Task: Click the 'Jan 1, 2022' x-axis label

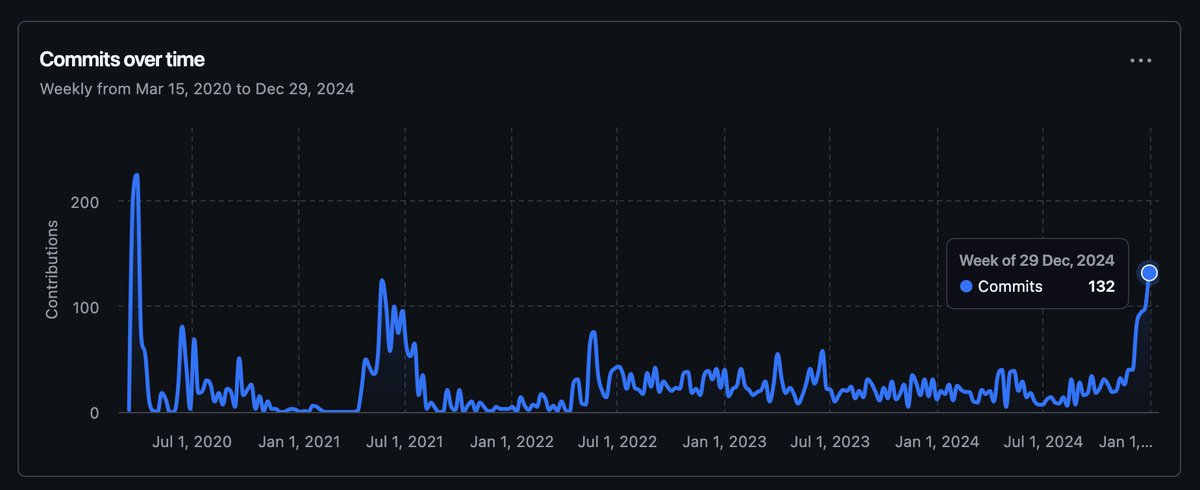Action: [x=511, y=441]
